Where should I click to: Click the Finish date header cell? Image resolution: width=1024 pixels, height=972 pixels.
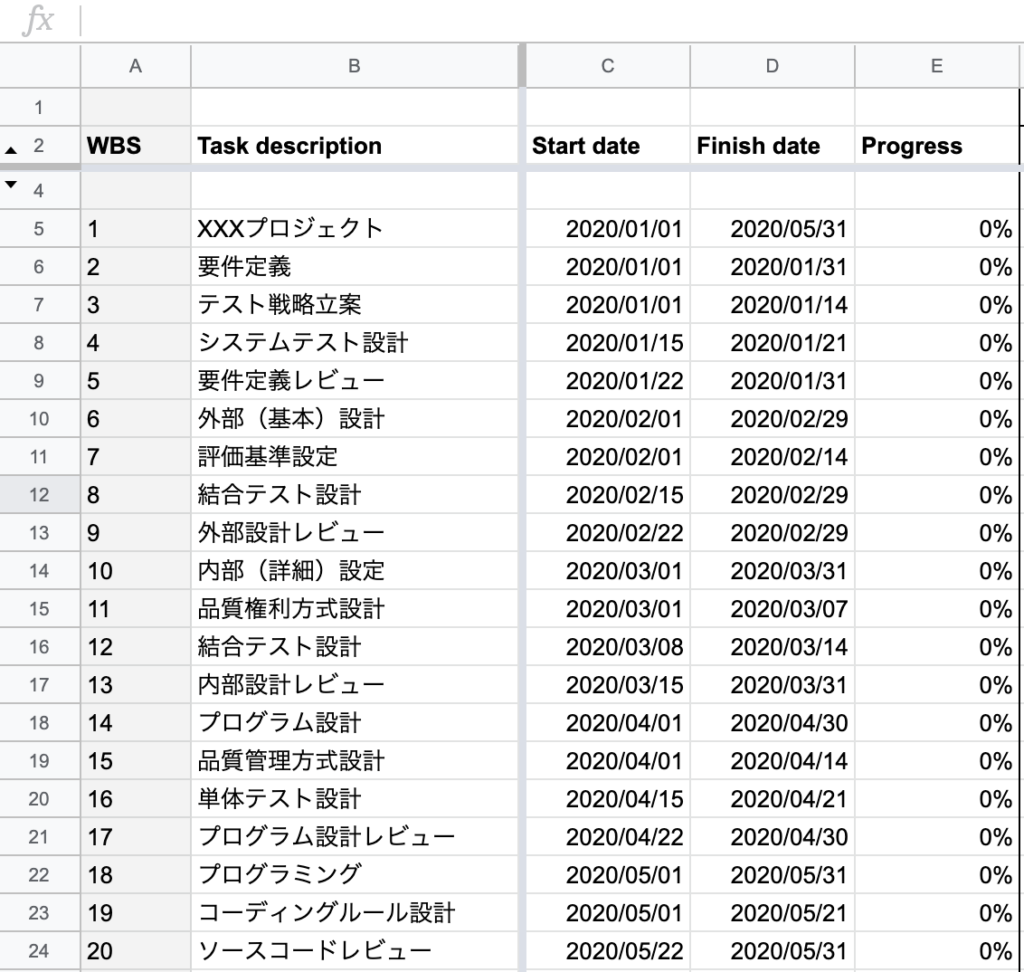pos(772,145)
